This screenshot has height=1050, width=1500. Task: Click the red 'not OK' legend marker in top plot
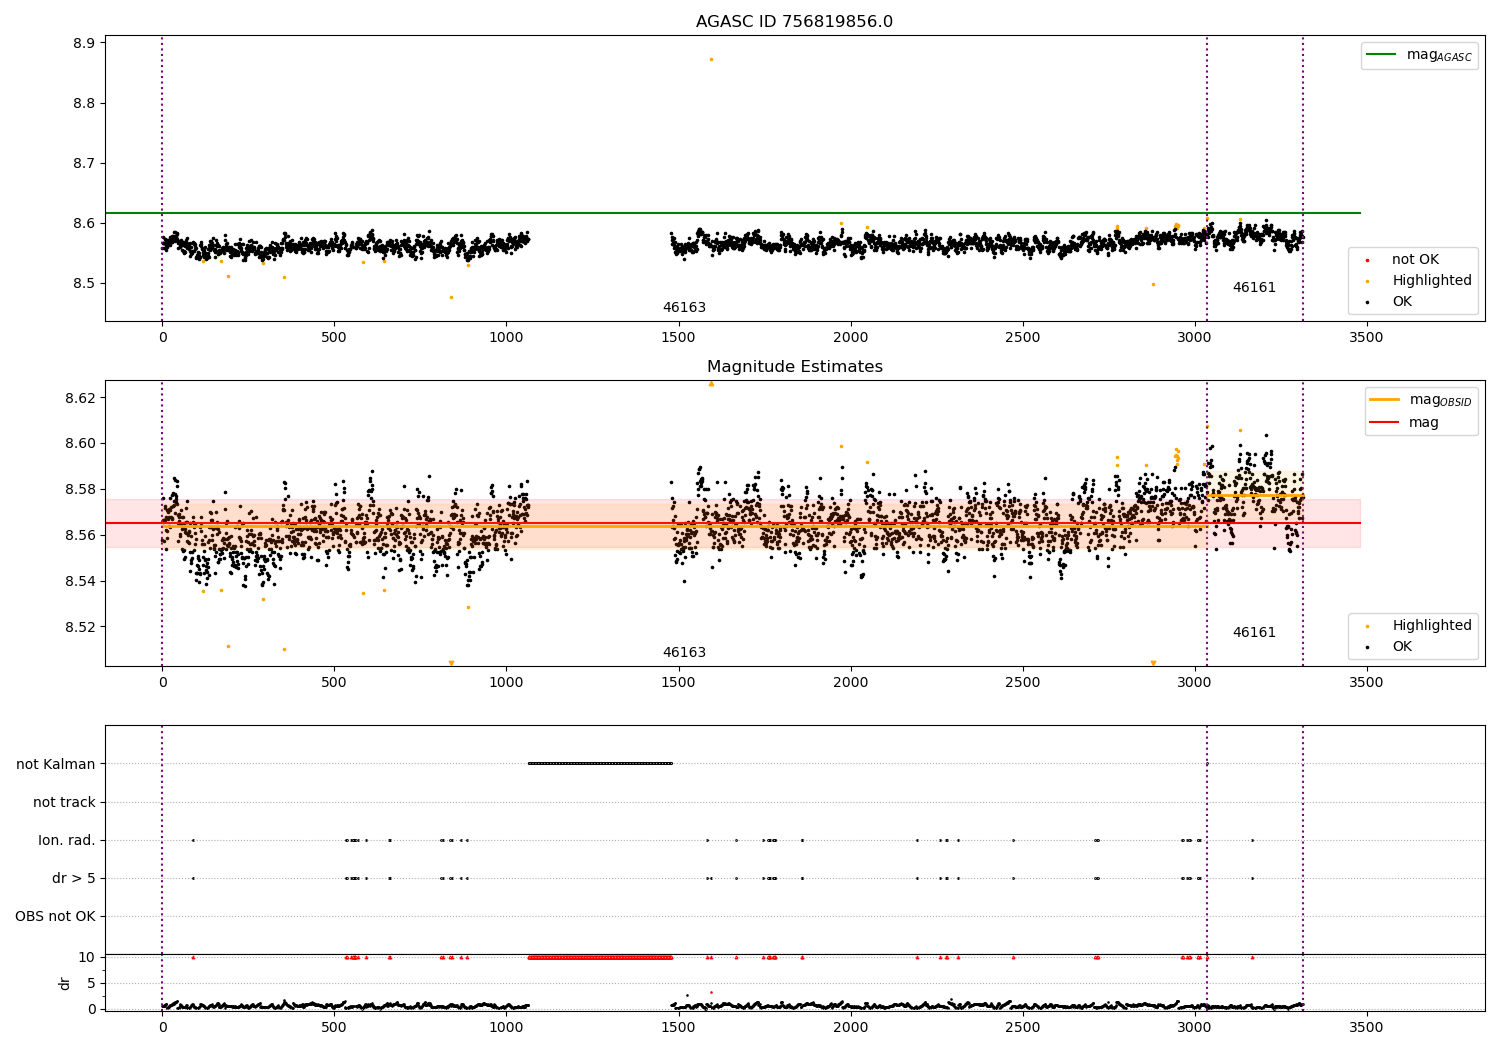(1367, 260)
